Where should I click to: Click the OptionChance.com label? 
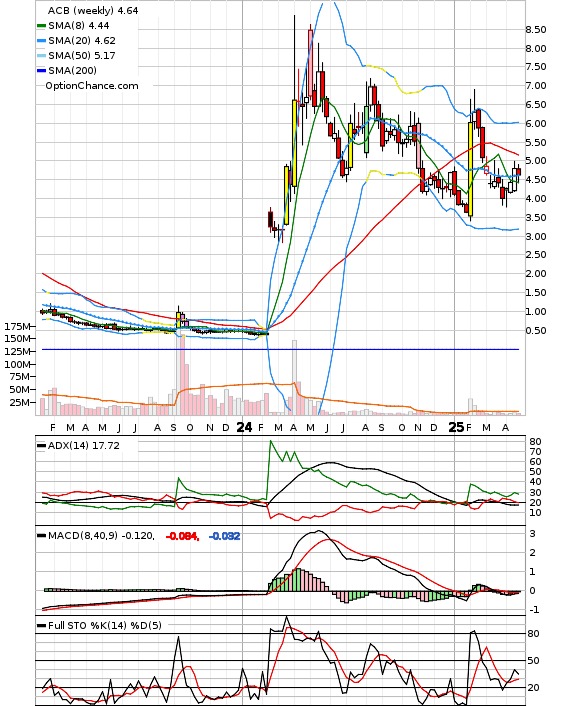pyautogui.click(x=92, y=86)
